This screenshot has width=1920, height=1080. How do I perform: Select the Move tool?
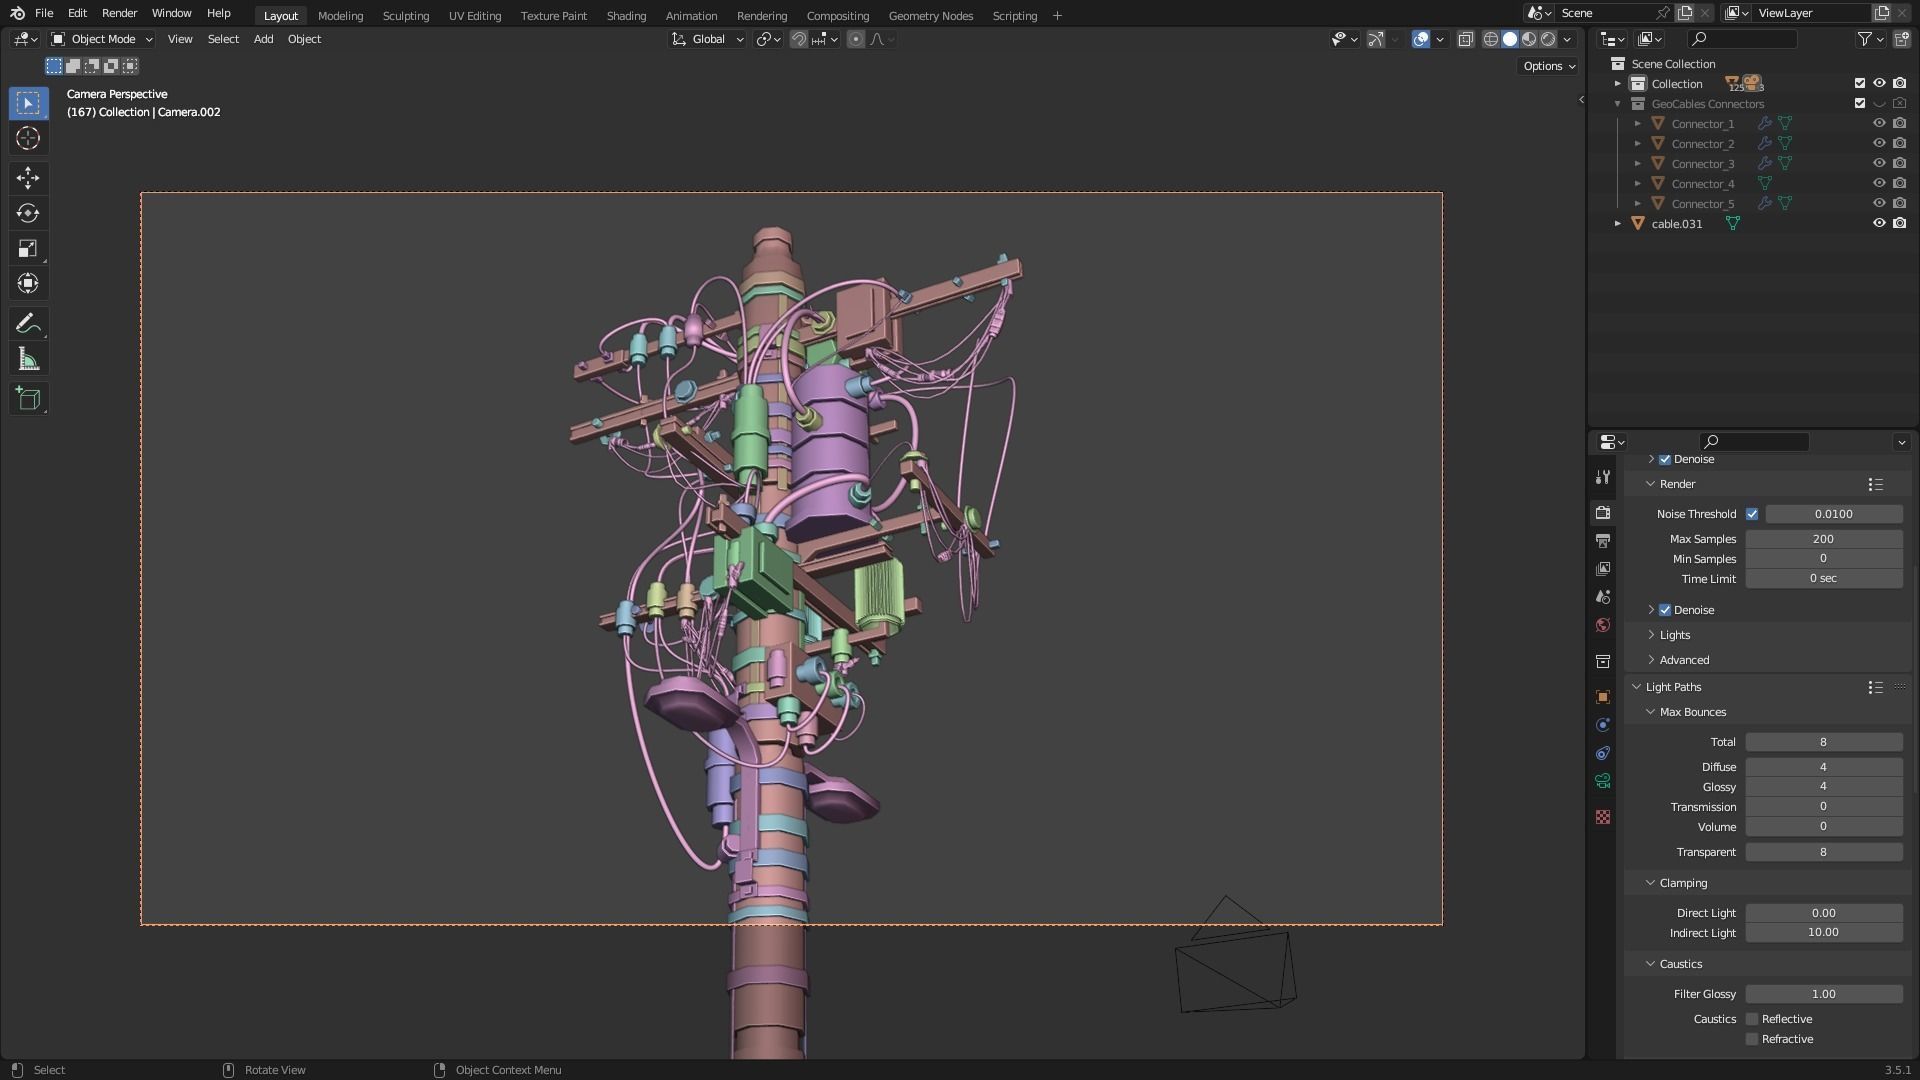pyautogui.click(x=28, y=178)
